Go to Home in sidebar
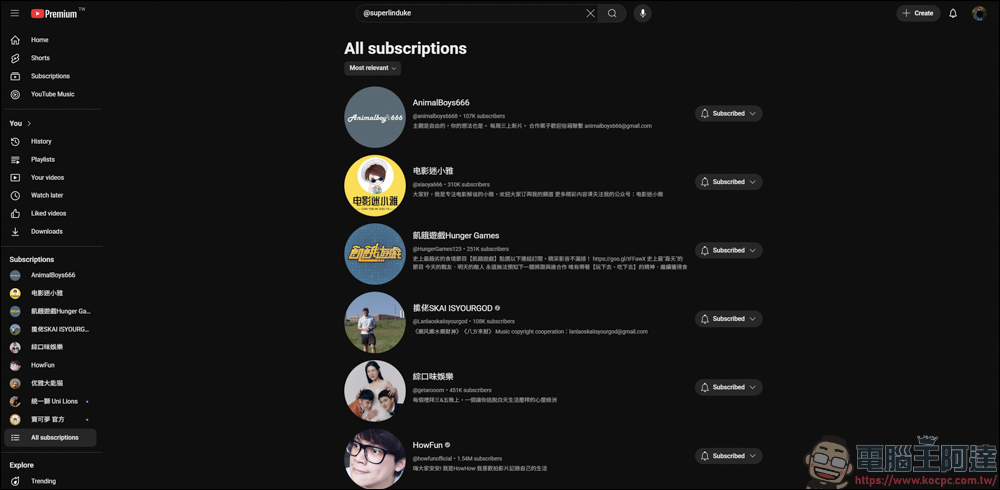This screenshot has height=490, width=1000. [x=50, y=40]
